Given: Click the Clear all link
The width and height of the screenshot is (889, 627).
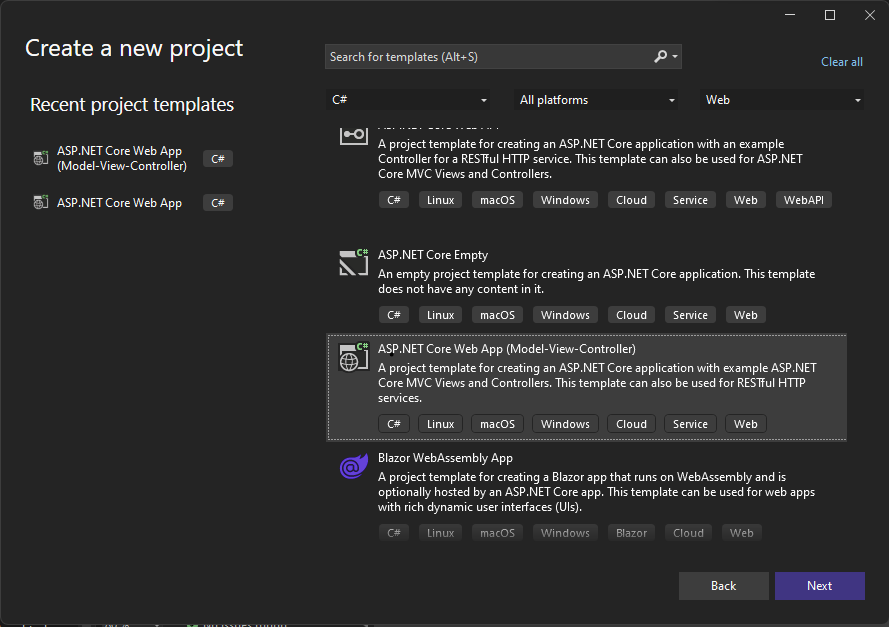Looking at the screenshot, I should pyautogui.click(x=841, y=62).
